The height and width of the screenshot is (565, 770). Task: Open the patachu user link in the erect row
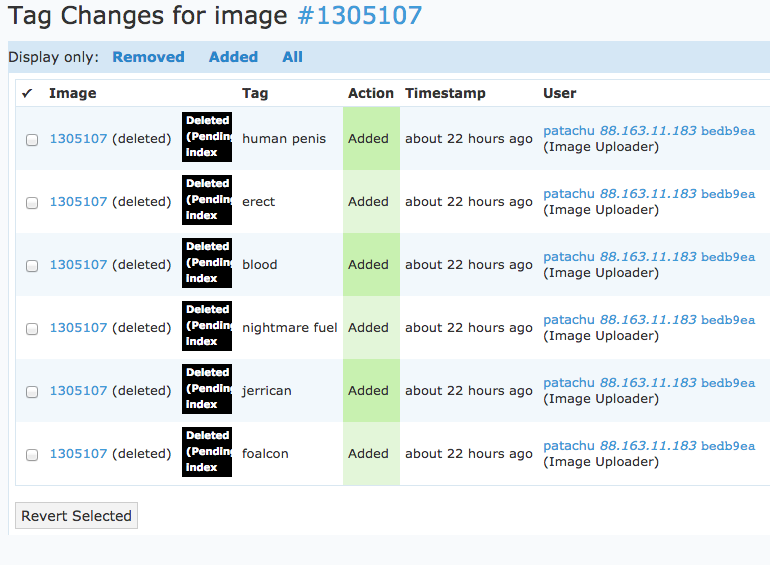(x=569, y=194)
